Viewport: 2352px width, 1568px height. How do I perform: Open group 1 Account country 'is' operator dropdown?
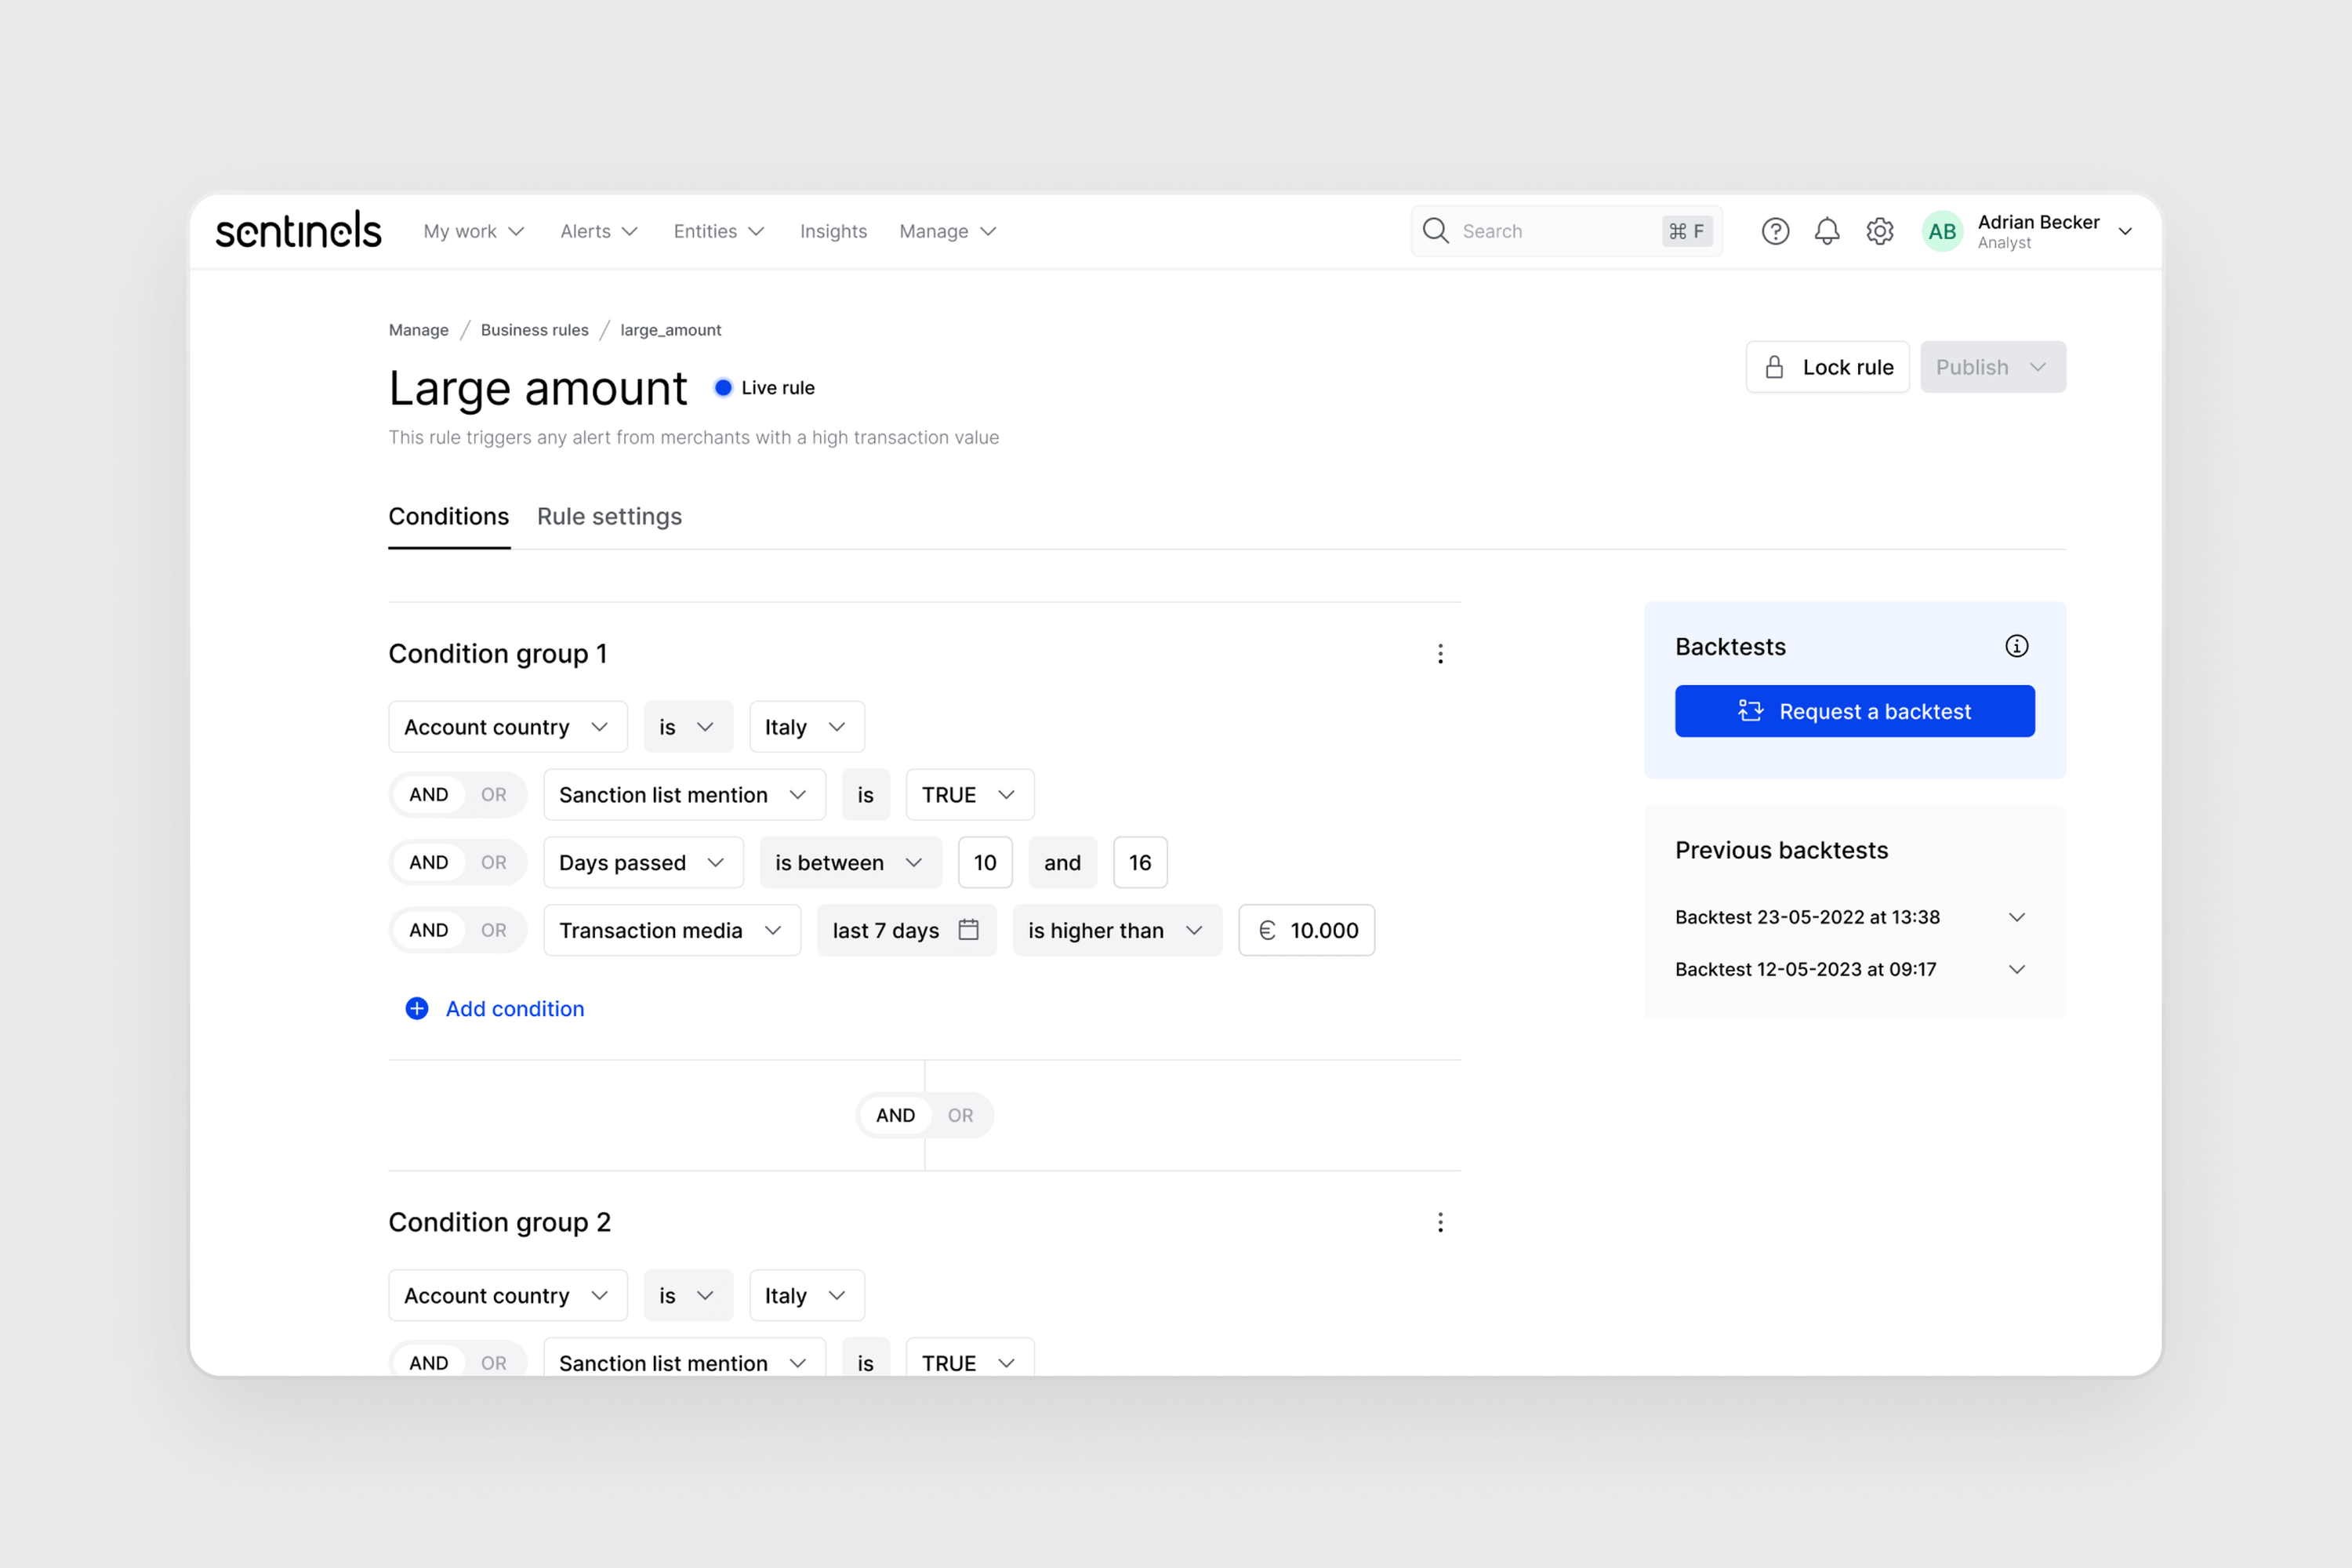tap(688, 727)
